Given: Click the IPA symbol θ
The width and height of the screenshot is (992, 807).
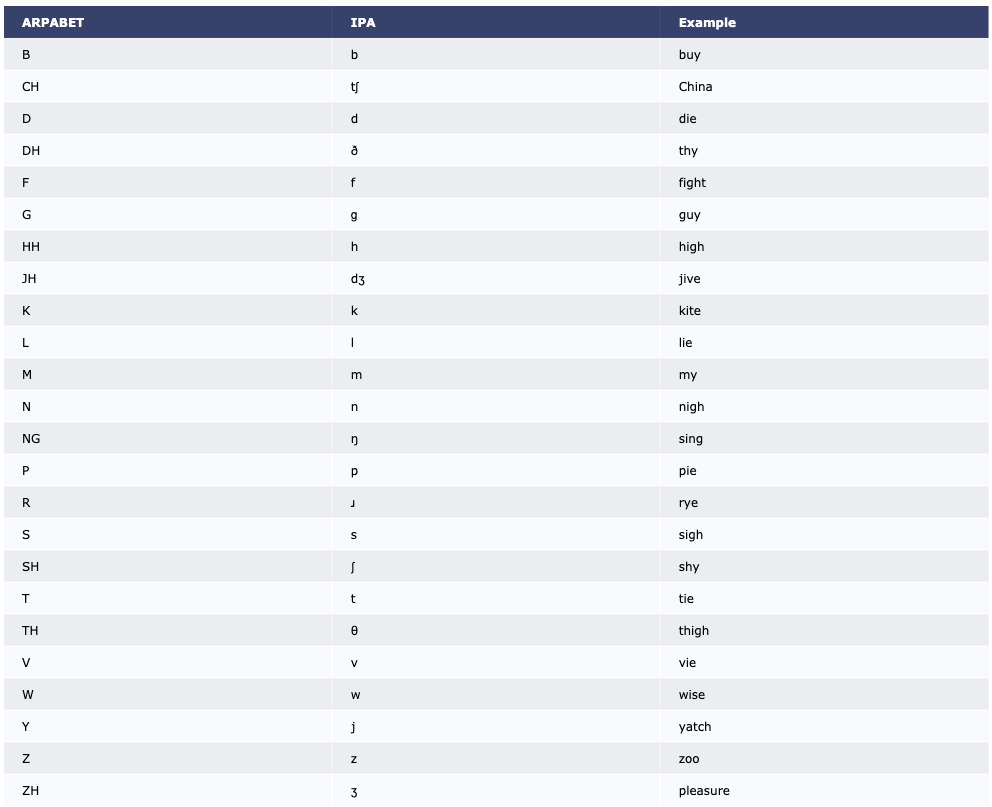Looking at the screenshot, I should [354, 631].
